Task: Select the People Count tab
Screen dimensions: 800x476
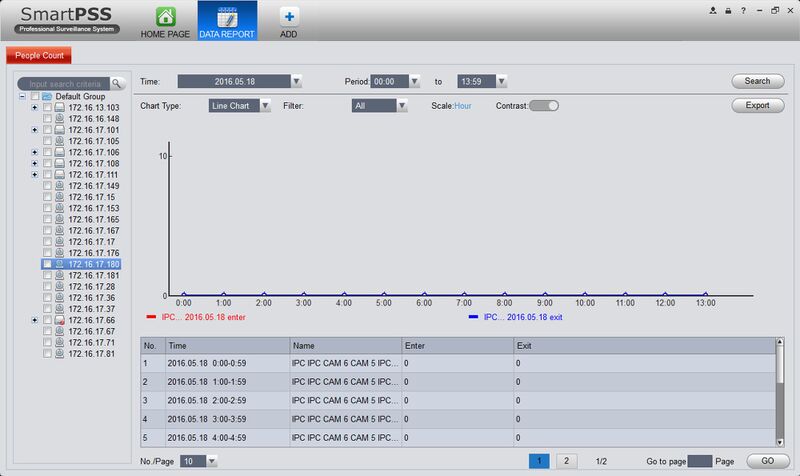Action: (x=39, y=55)
